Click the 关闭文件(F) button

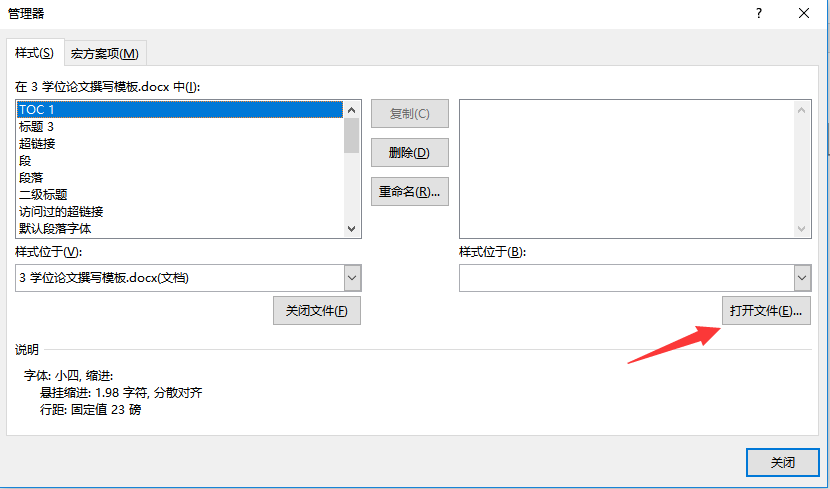click(x=316, y=311)
